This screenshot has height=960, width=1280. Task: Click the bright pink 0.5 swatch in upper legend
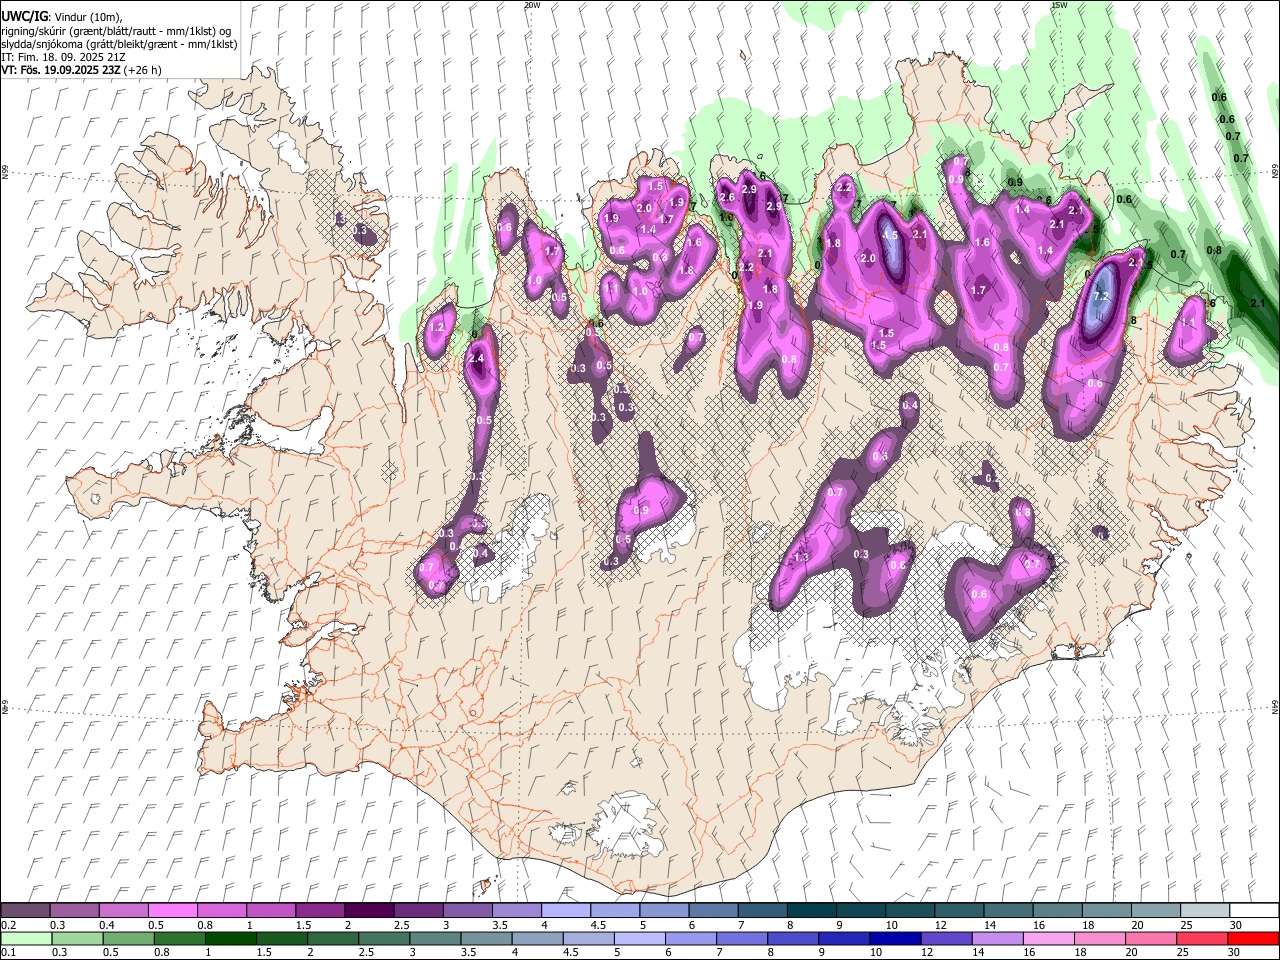(x=172, y=911)
